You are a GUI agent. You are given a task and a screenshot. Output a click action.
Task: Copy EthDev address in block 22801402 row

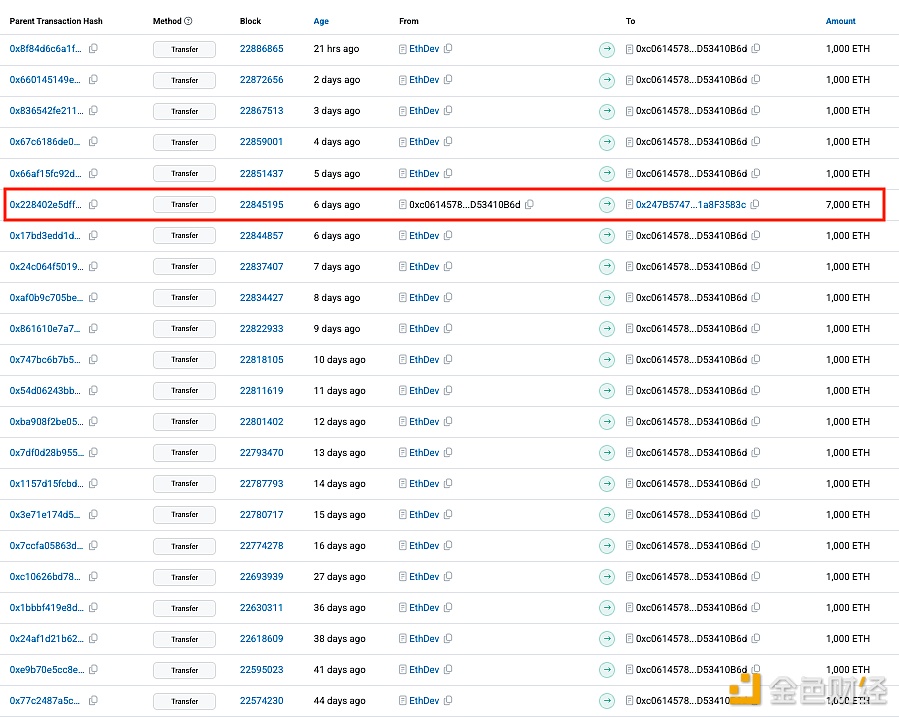(448, 422)
